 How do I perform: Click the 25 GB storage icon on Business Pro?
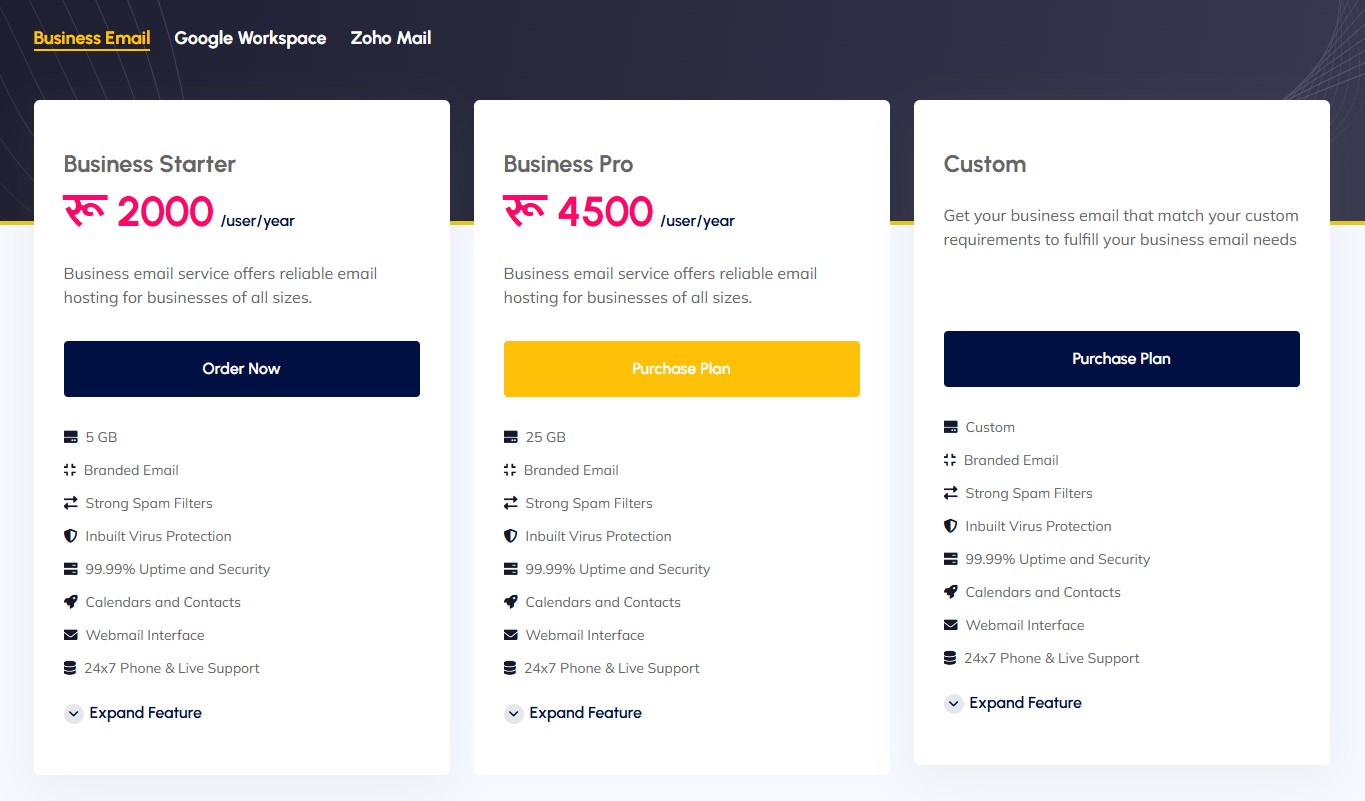[x=510, y=436]
